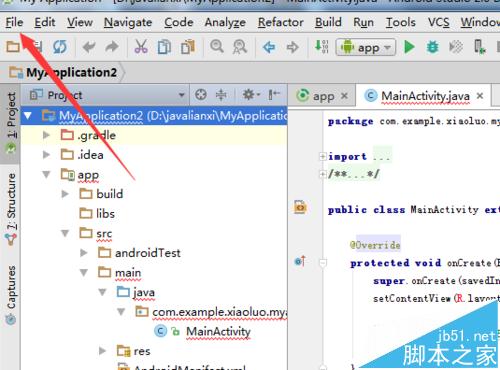Open the Navigate menu
Viewport: 500px width, 370px height.
coord(128,22)
